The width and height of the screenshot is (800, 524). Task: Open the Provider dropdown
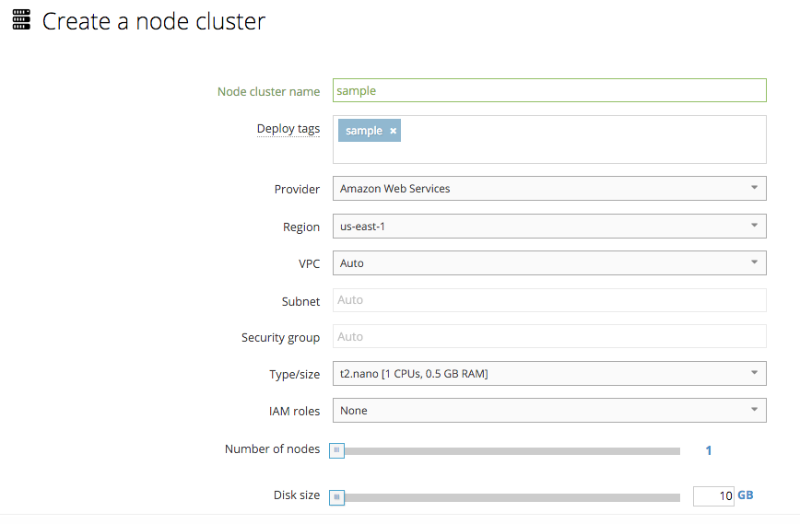tap(549, 188)
